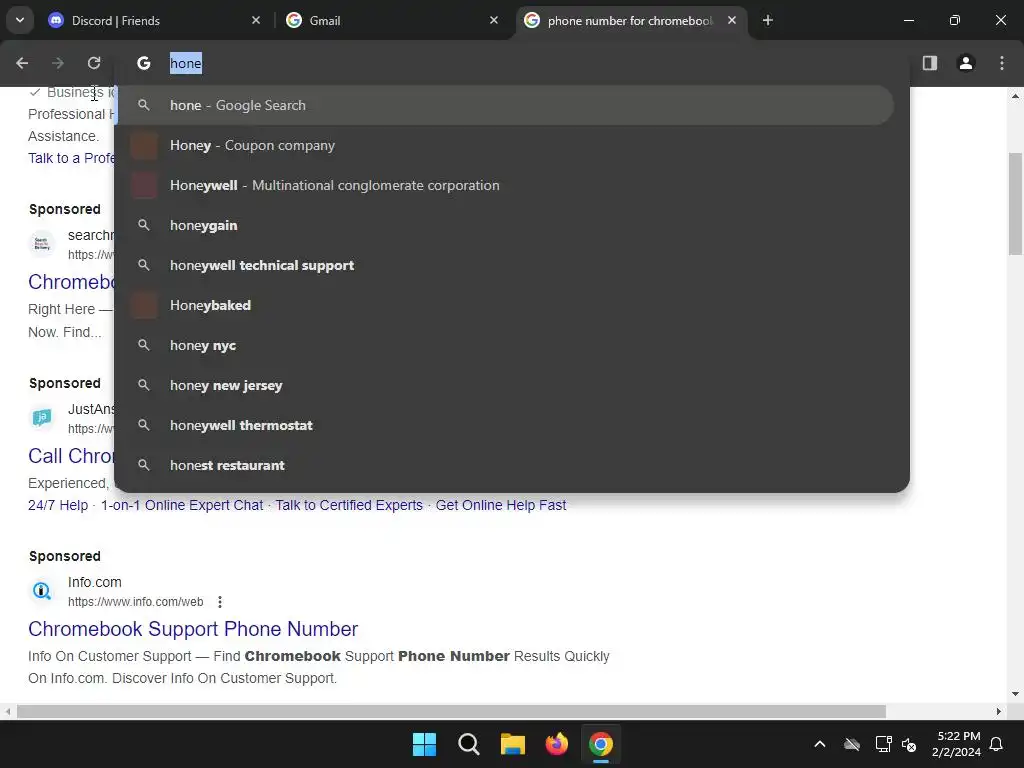Open the clock showing 5:22 PM
The width and height of the screenshot is (1024, 768).
click(x=957, y=744)
